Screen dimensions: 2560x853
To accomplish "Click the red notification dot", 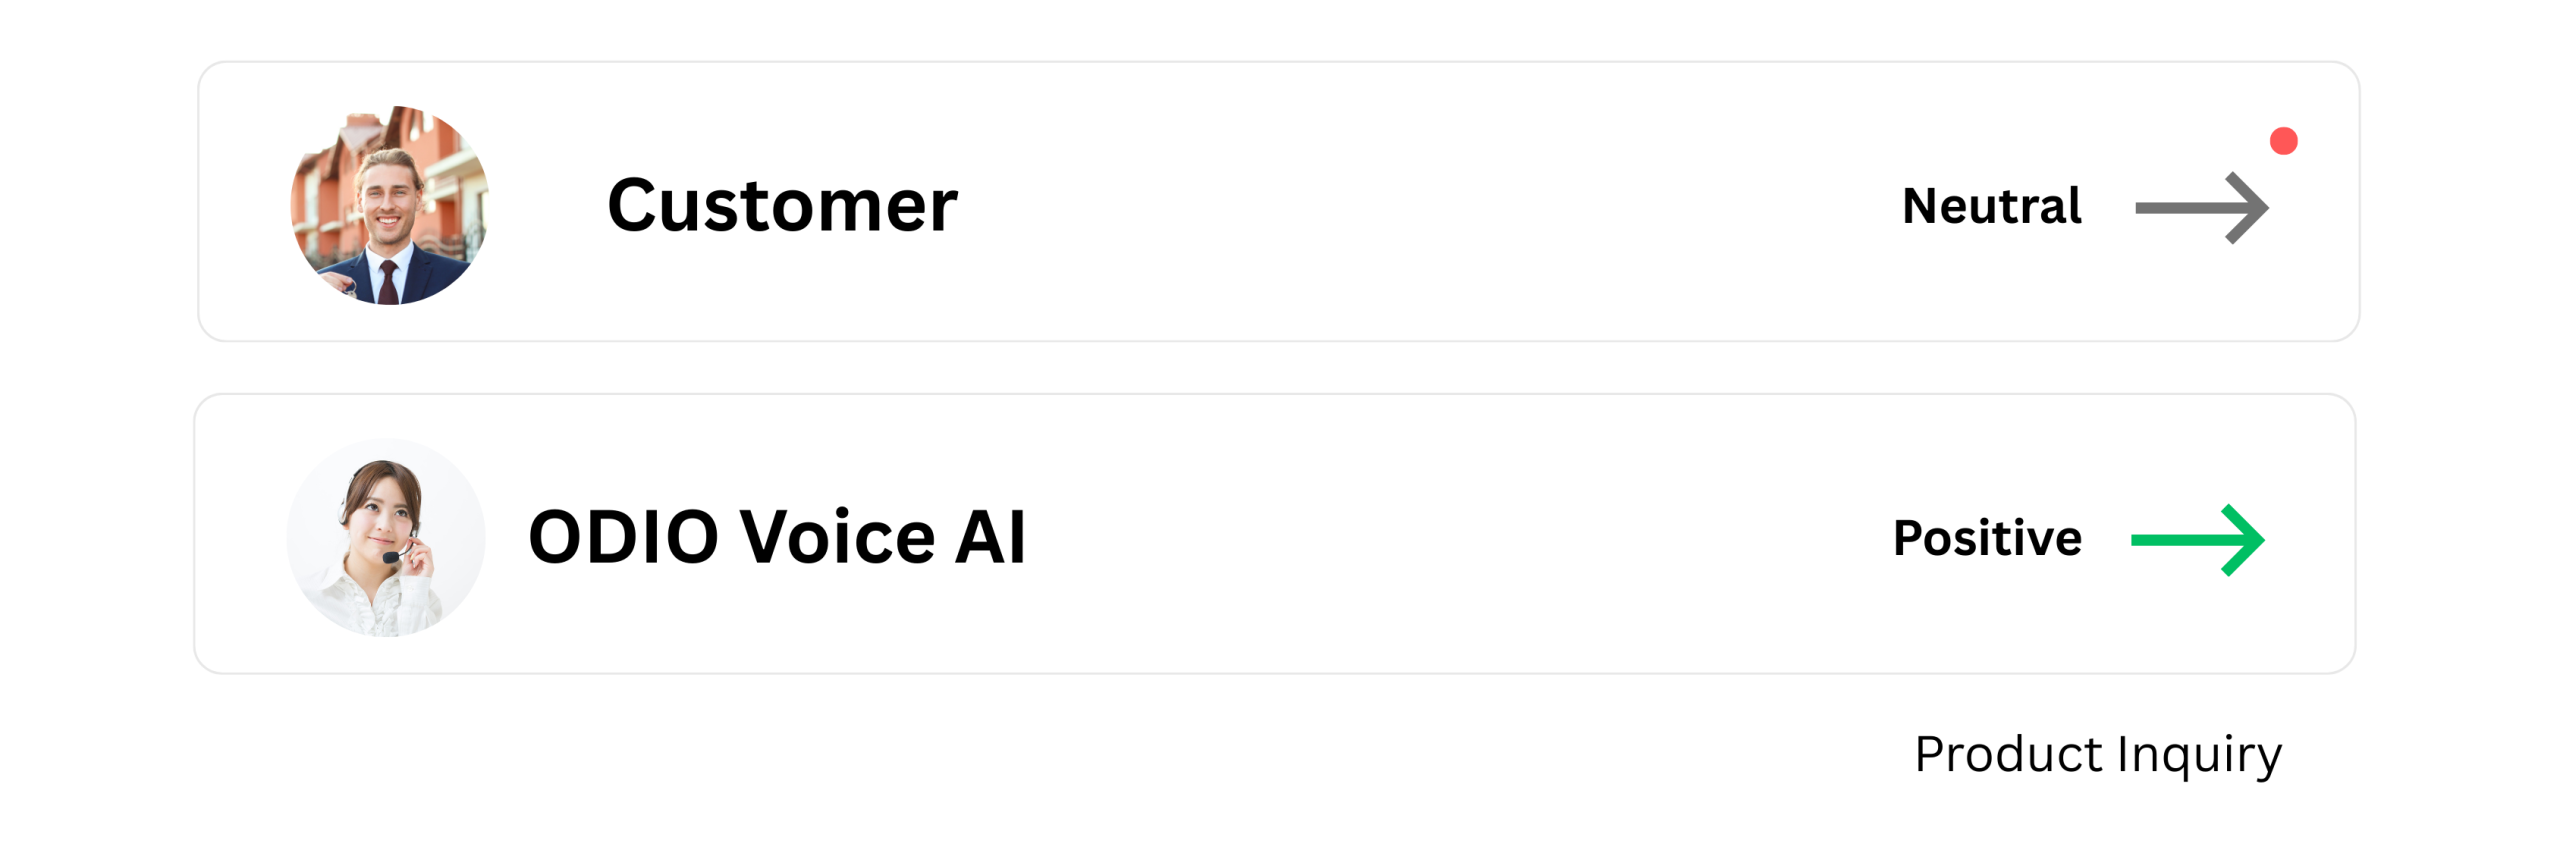I will coord(2283,141).
